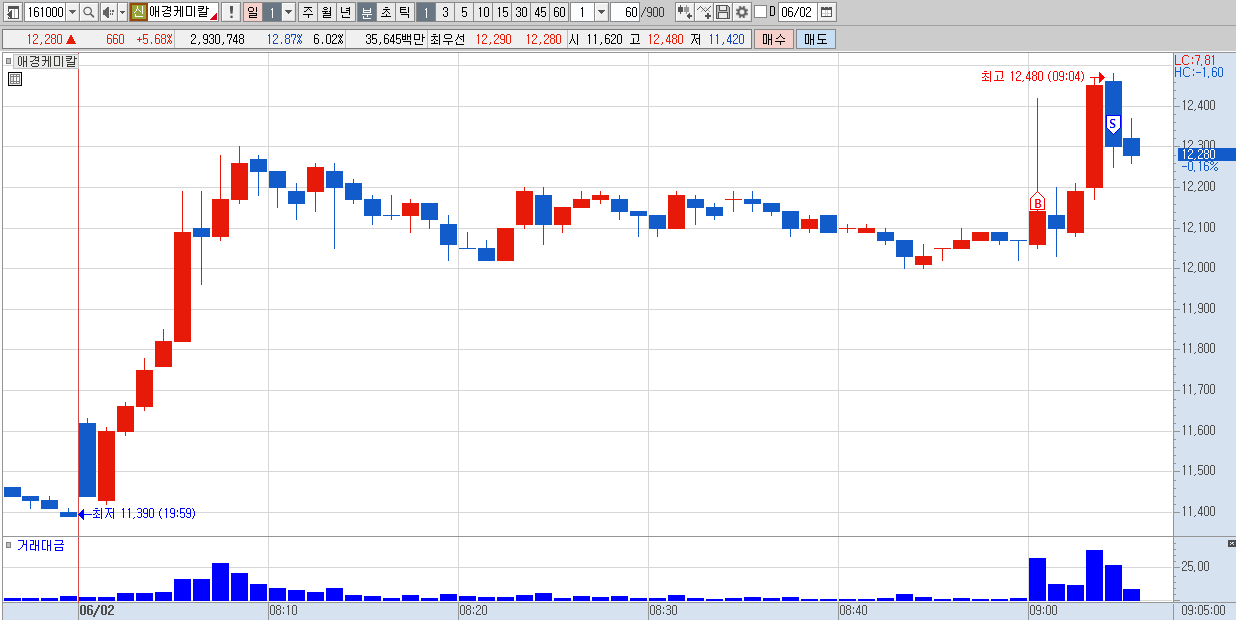Screen dimensions: 1236x620
Task: Click the 매도 sell button
Action: tap(816, 39)
